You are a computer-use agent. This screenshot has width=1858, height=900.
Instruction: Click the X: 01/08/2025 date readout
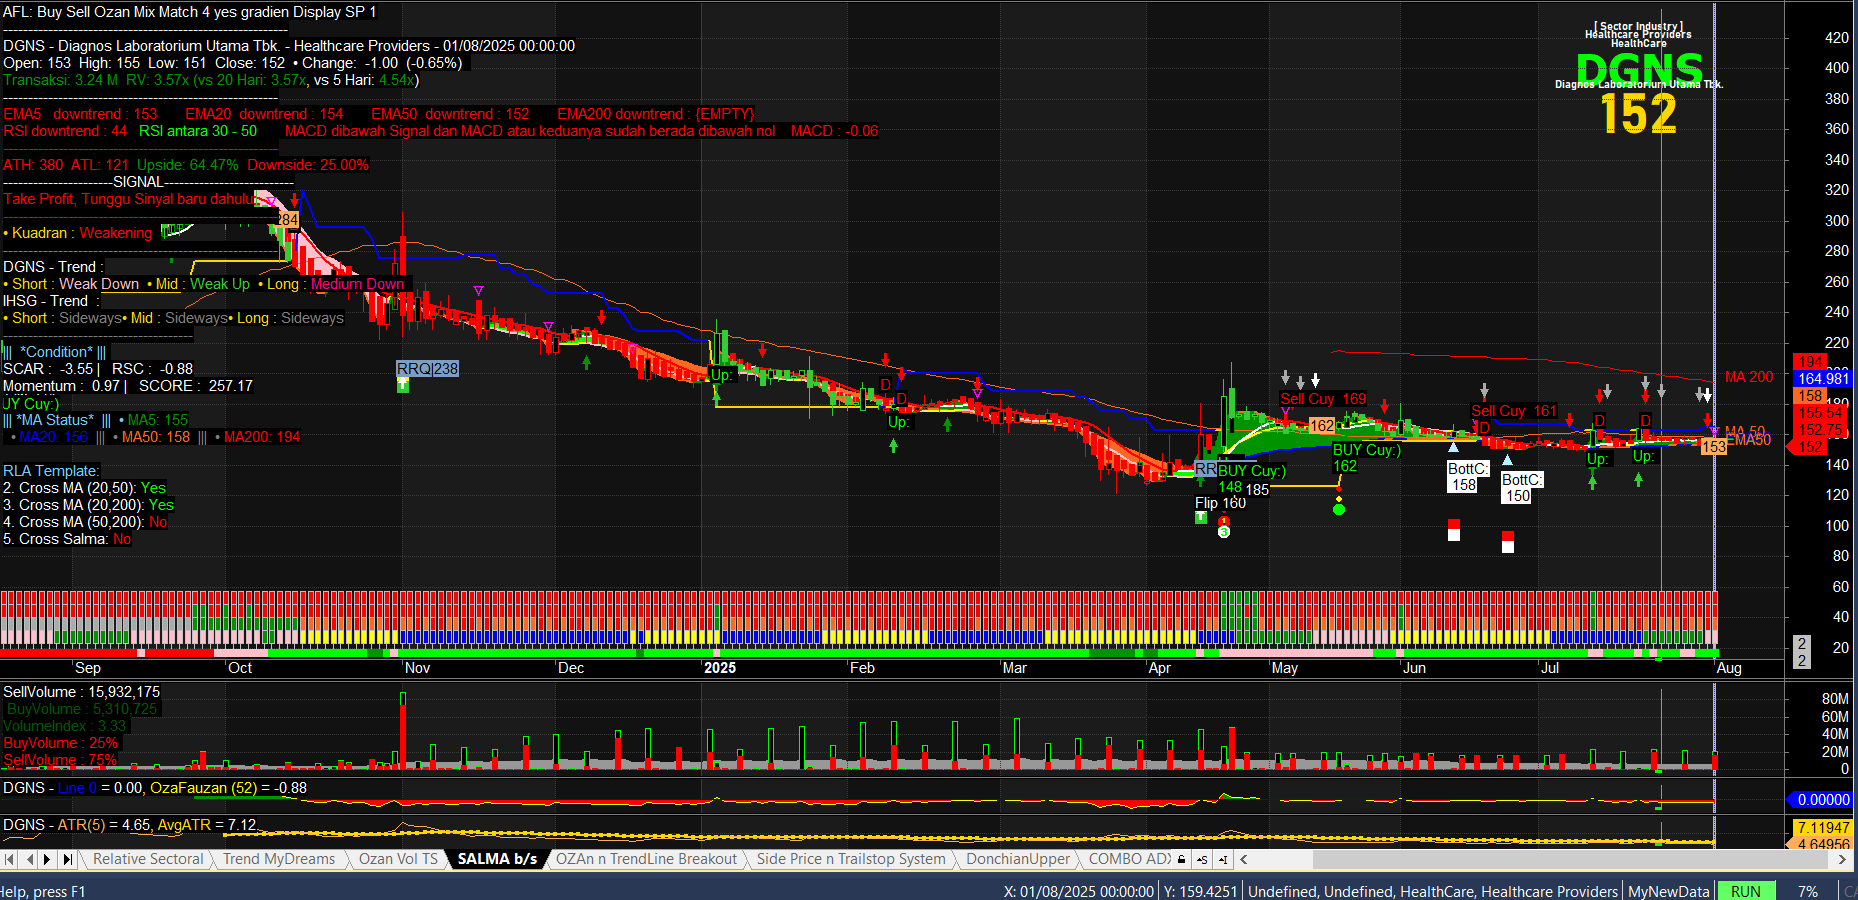coord(1079,891)
